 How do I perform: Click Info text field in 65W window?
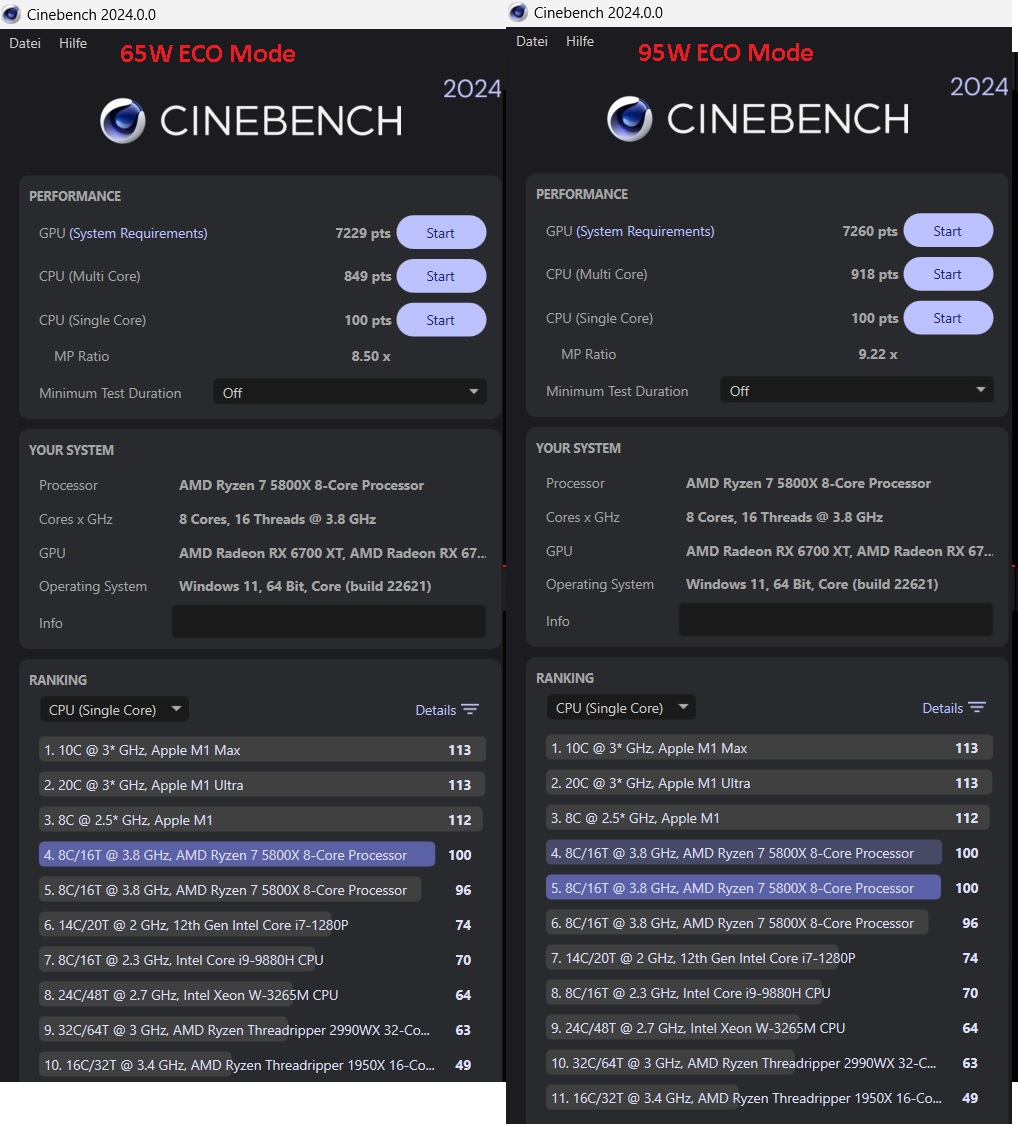coord(329,621)
